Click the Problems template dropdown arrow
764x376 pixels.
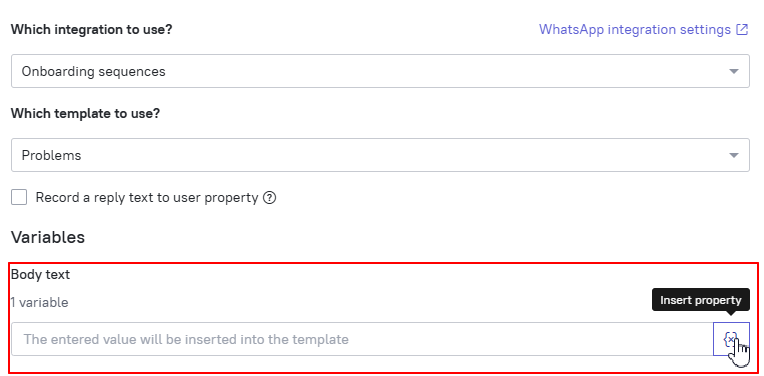pos(733,155)
